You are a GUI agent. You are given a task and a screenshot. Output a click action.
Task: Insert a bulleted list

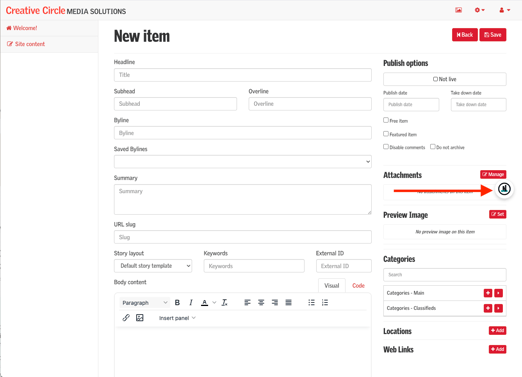click(x=311, y=303)
